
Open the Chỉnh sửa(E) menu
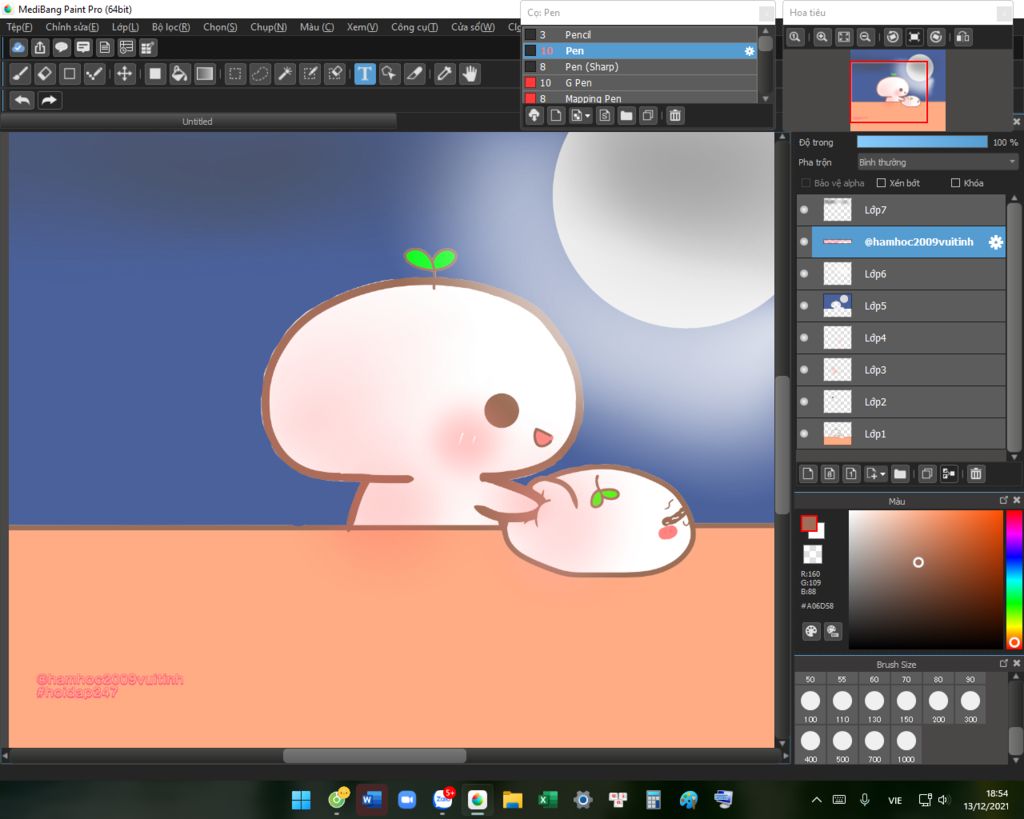pyautogui.click(x=72, y=27)
